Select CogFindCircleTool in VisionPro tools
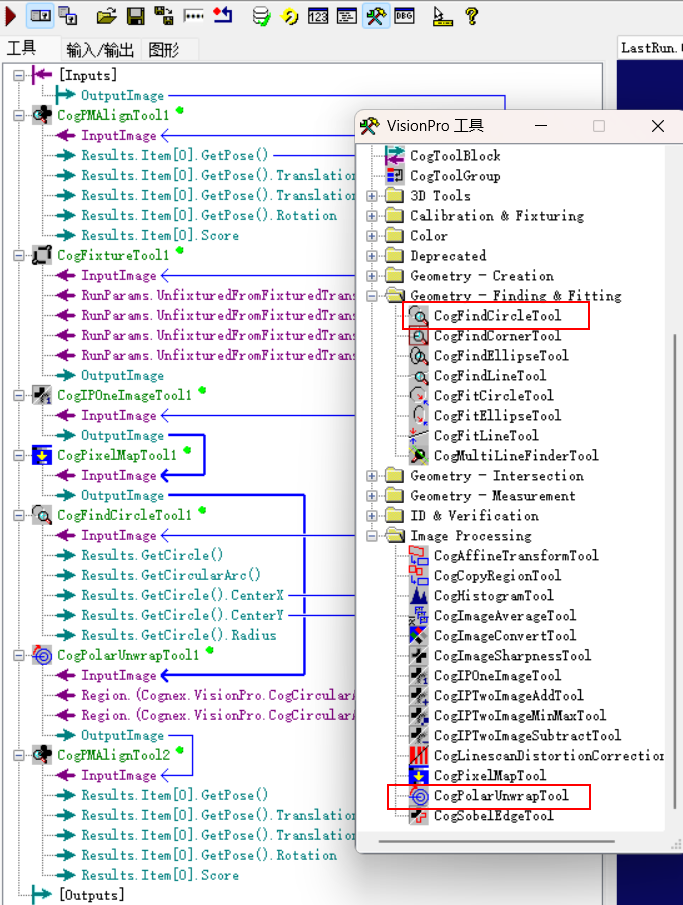Viewport: 683px width, 905px height. pos(497,316)
